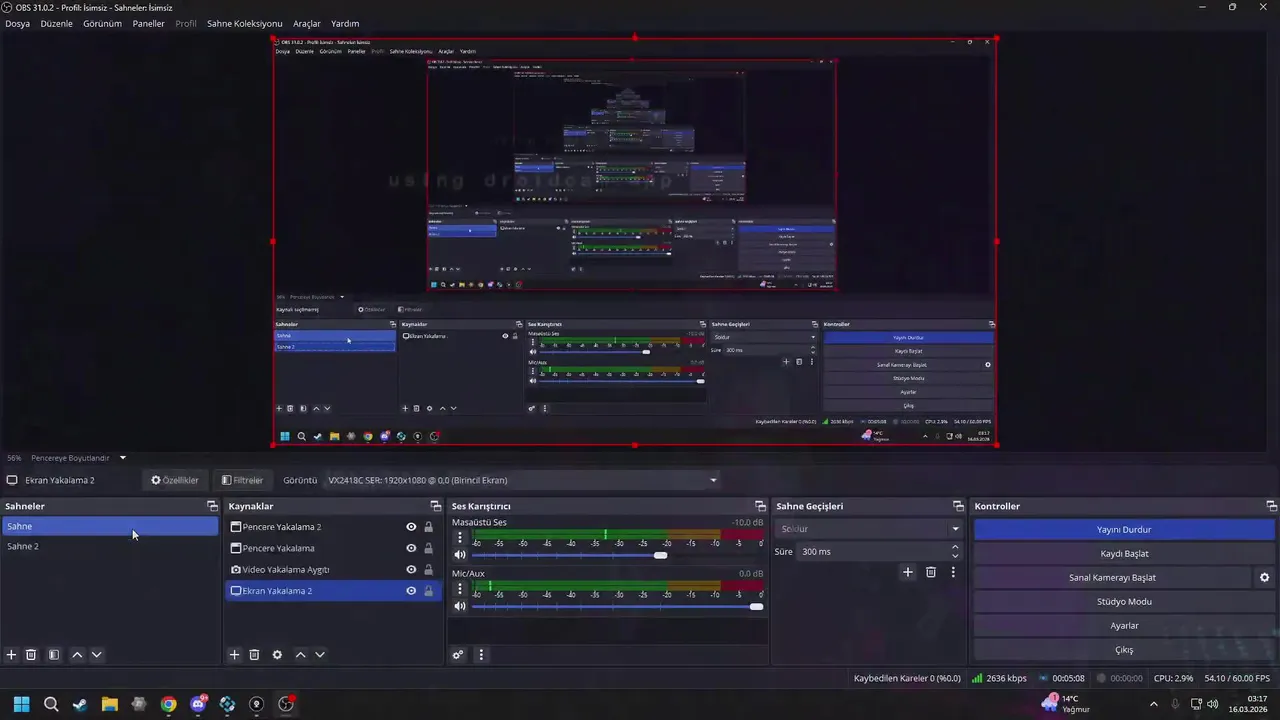Lock Pencere Yakalama 2 source

click(x=429, y=527)
